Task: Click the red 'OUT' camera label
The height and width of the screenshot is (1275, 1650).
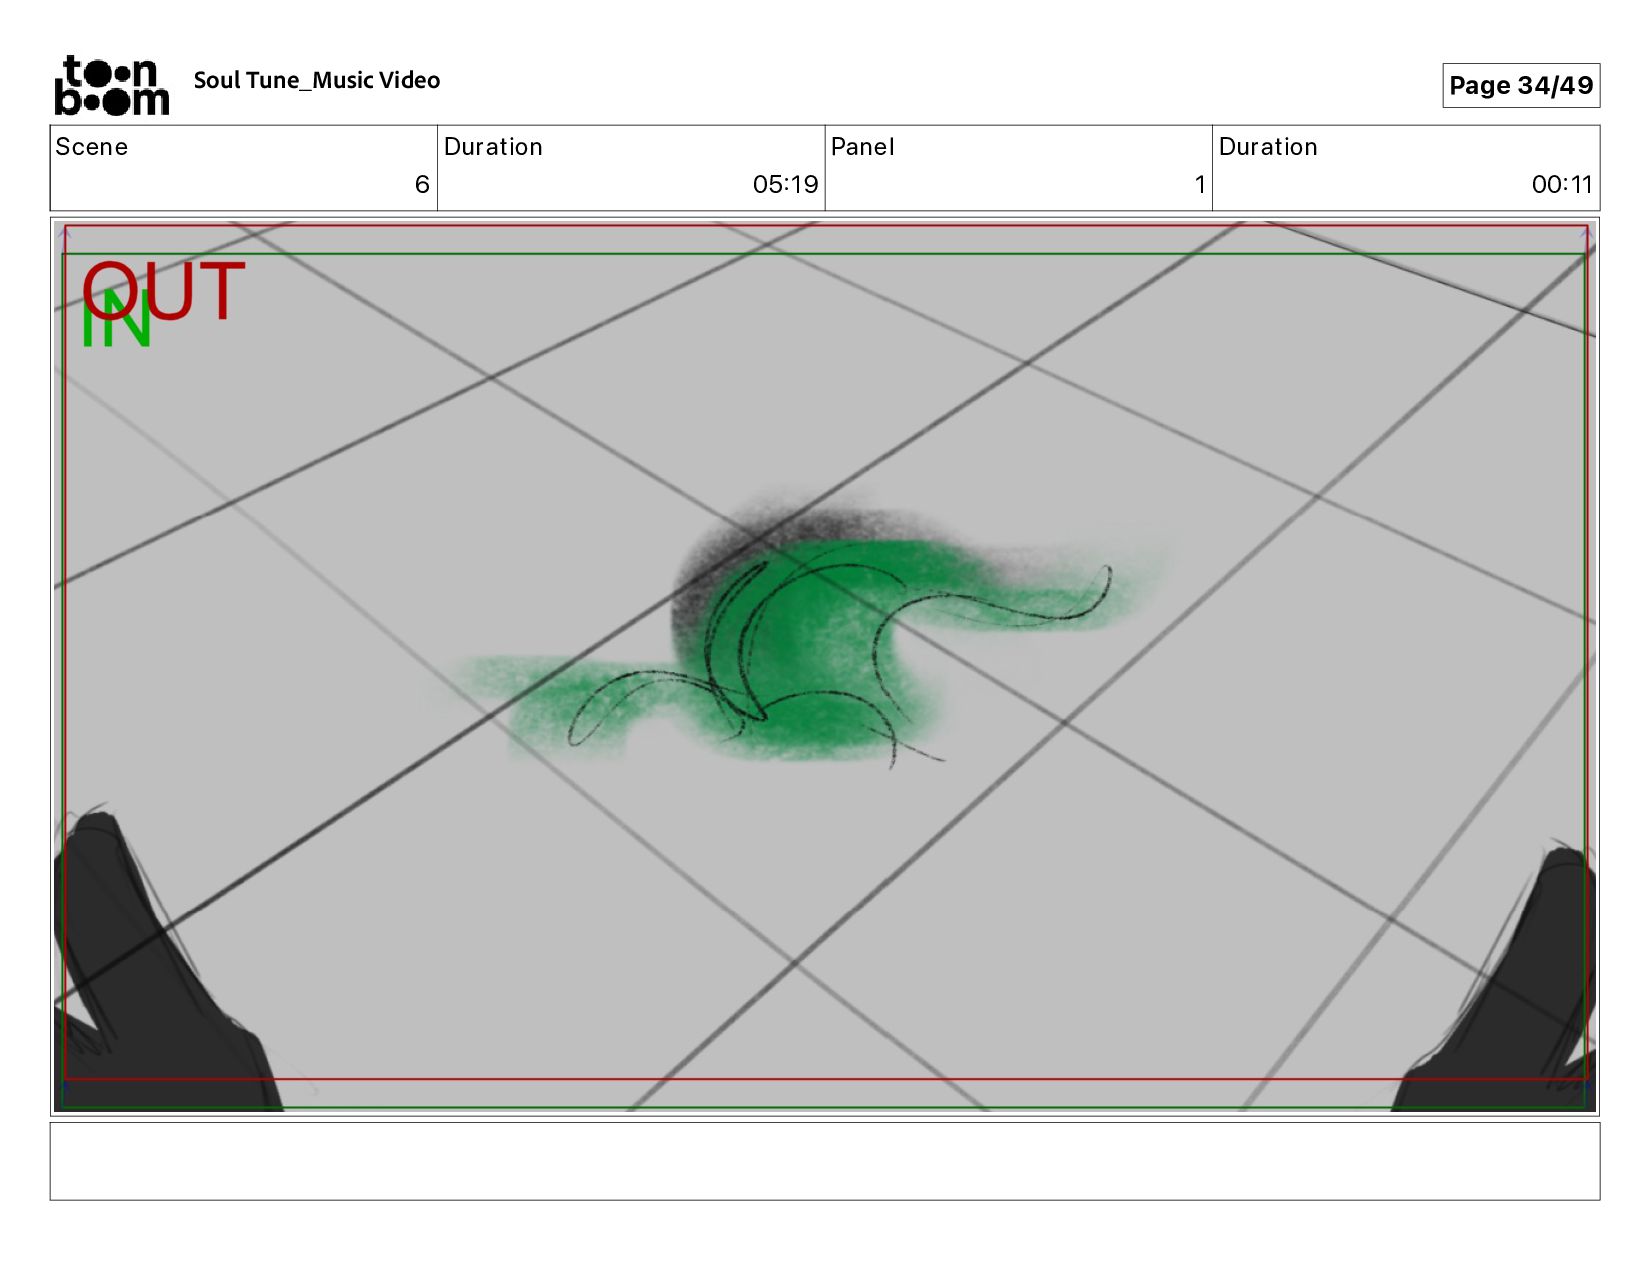Action: point(165,291)
